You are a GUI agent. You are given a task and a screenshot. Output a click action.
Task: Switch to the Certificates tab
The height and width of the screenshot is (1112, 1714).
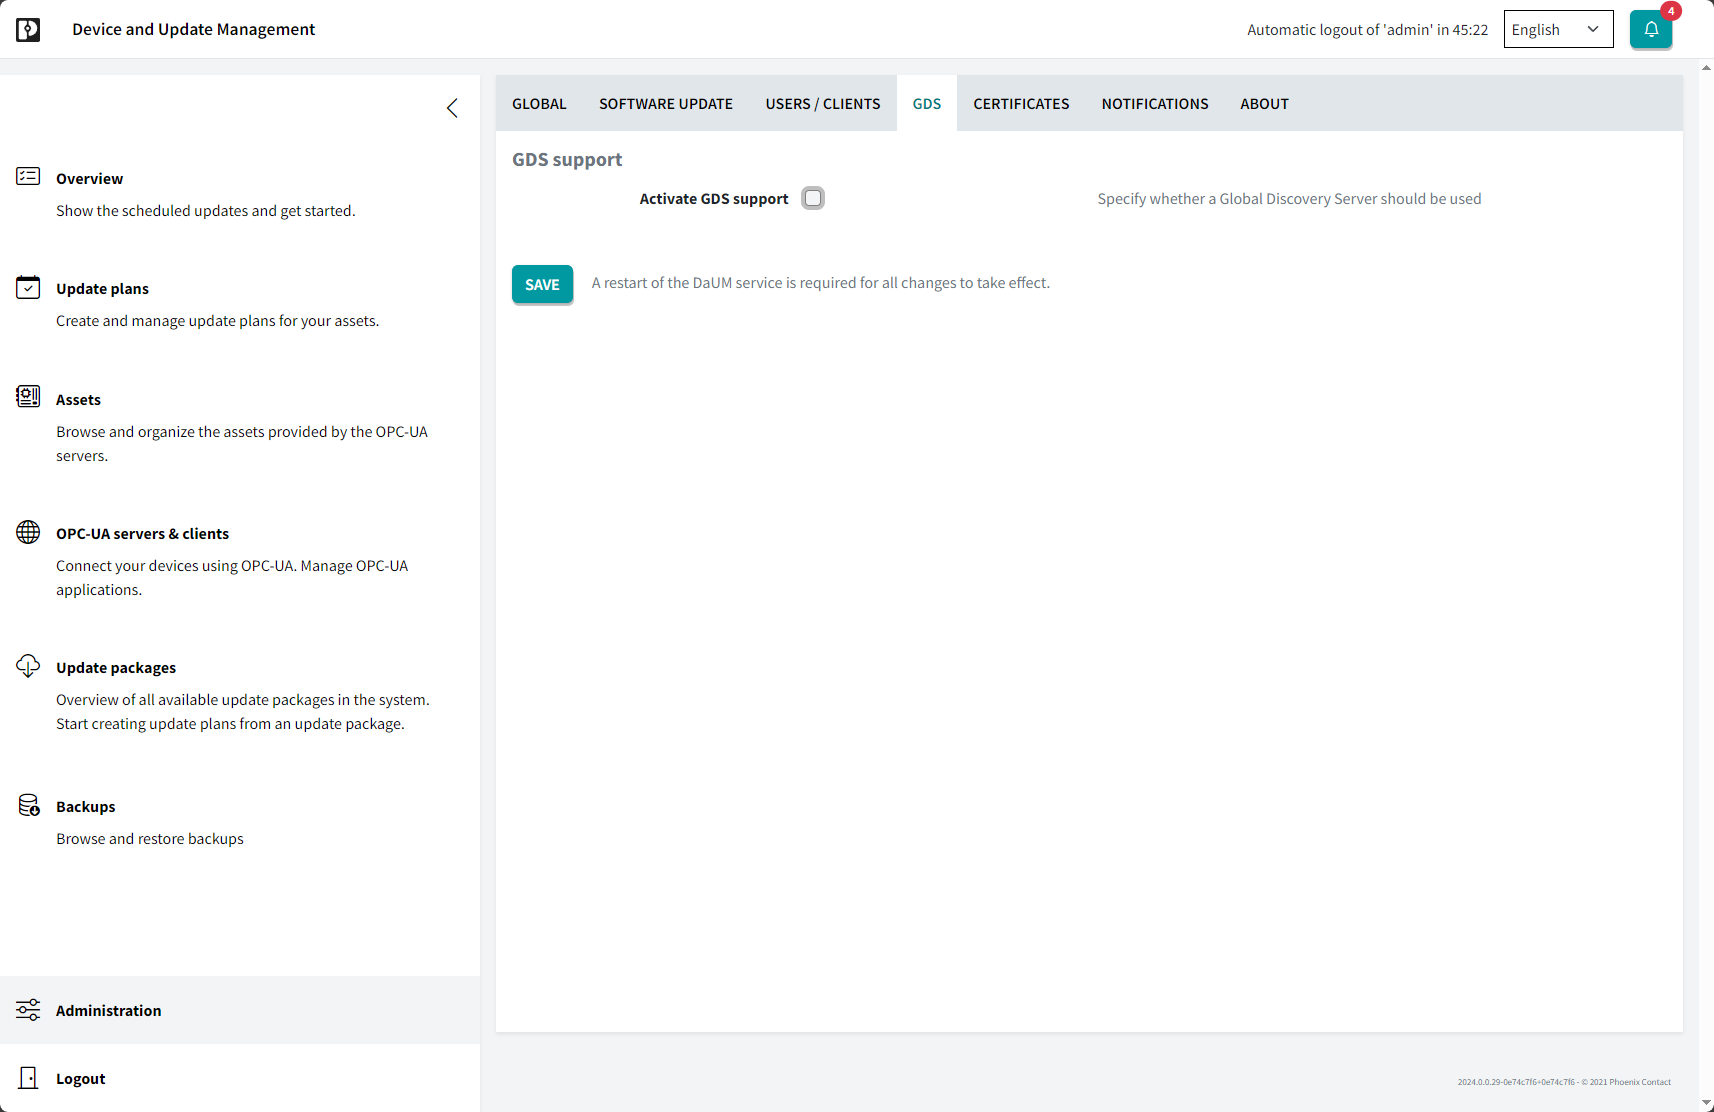1020,104
